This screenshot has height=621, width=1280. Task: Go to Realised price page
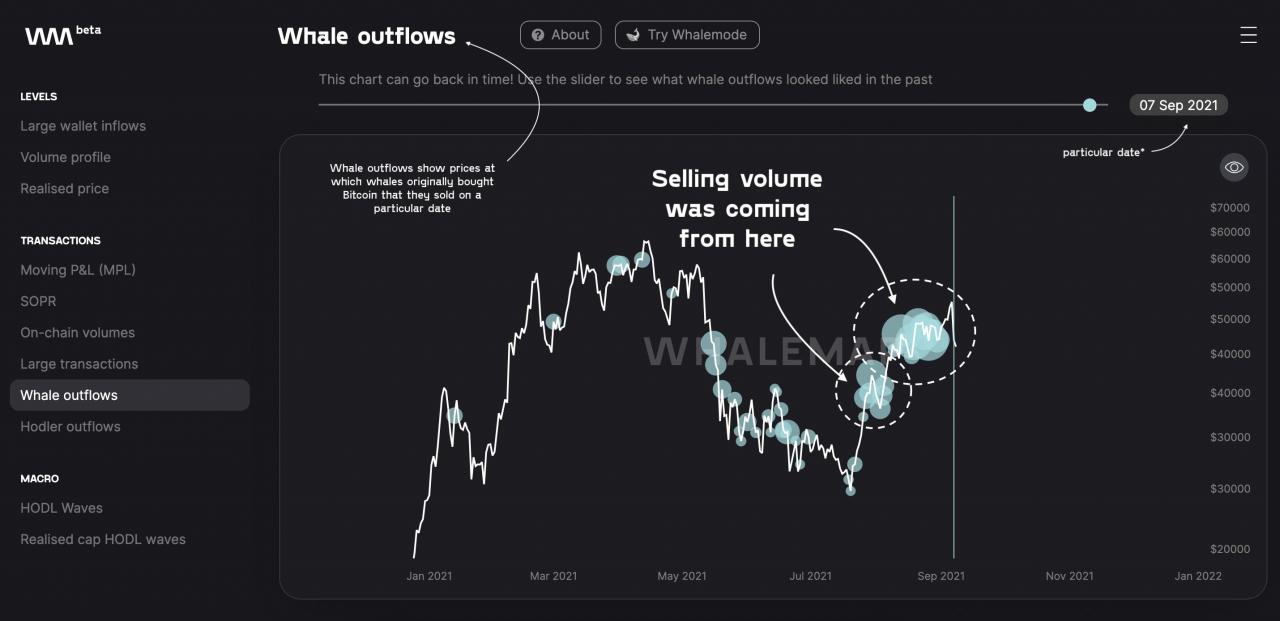click(65, 188)
